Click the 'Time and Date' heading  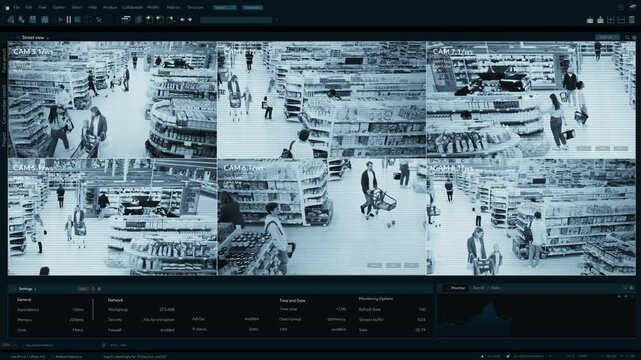point(292,300)
